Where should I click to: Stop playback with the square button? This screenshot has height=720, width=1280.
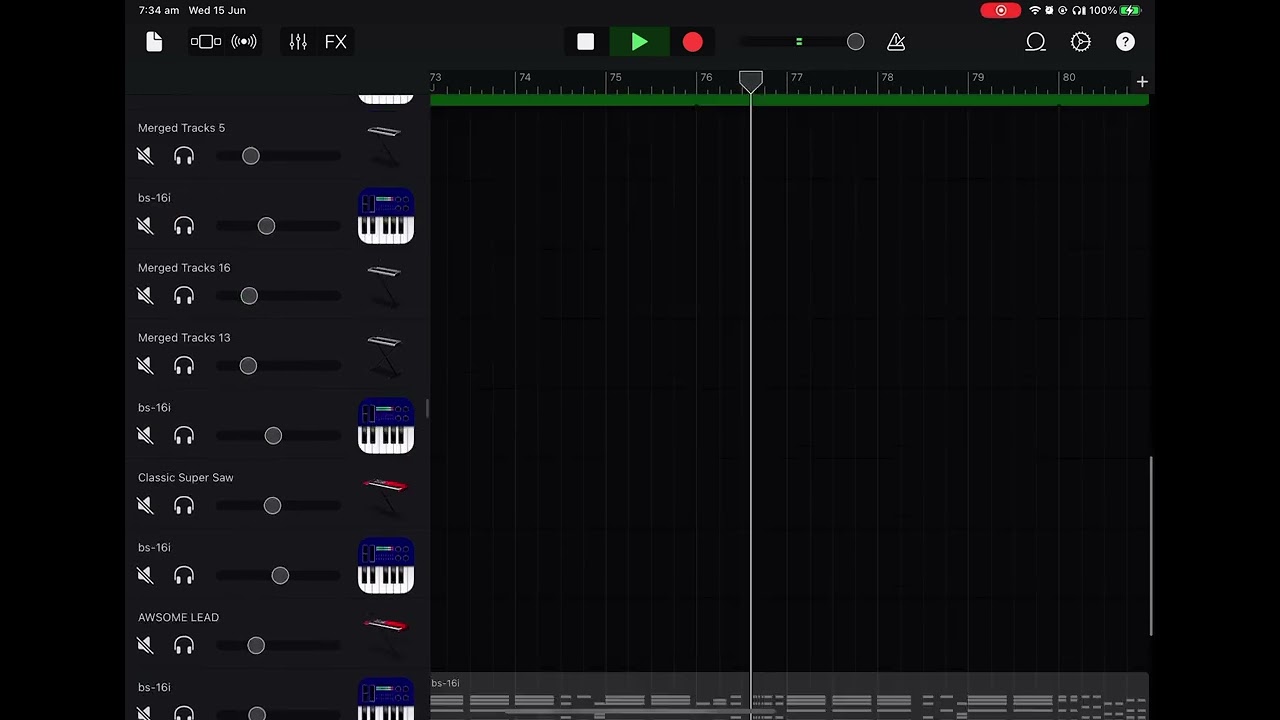(x=586, y=42)
